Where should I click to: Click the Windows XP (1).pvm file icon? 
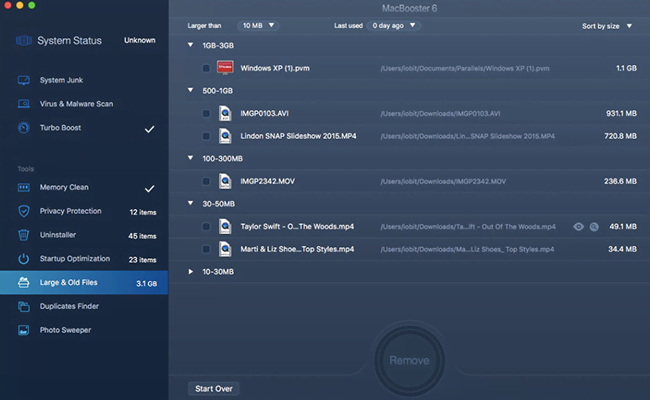[225, 68]
